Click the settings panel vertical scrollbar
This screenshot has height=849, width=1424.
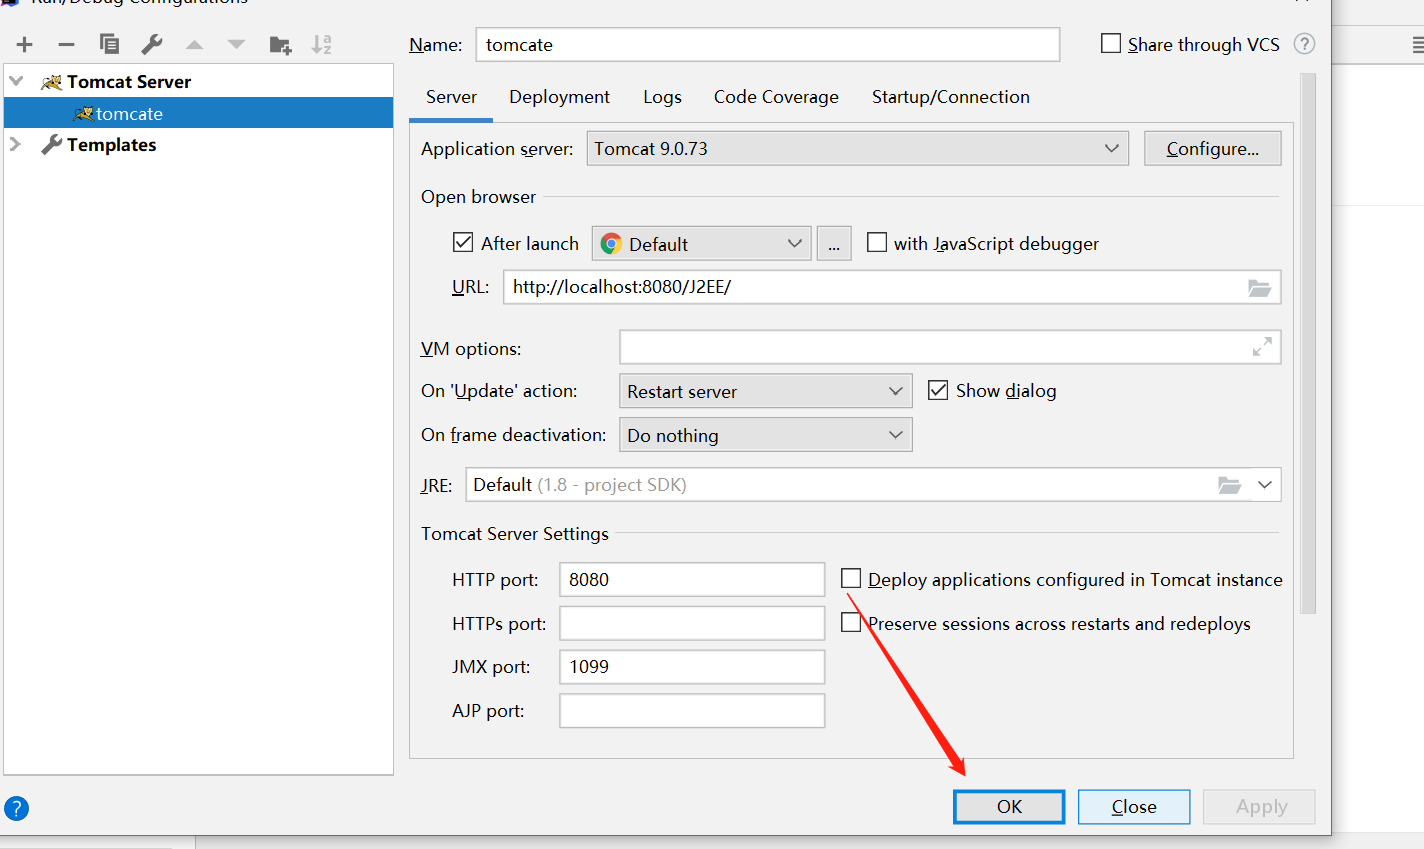(1308, 342)
